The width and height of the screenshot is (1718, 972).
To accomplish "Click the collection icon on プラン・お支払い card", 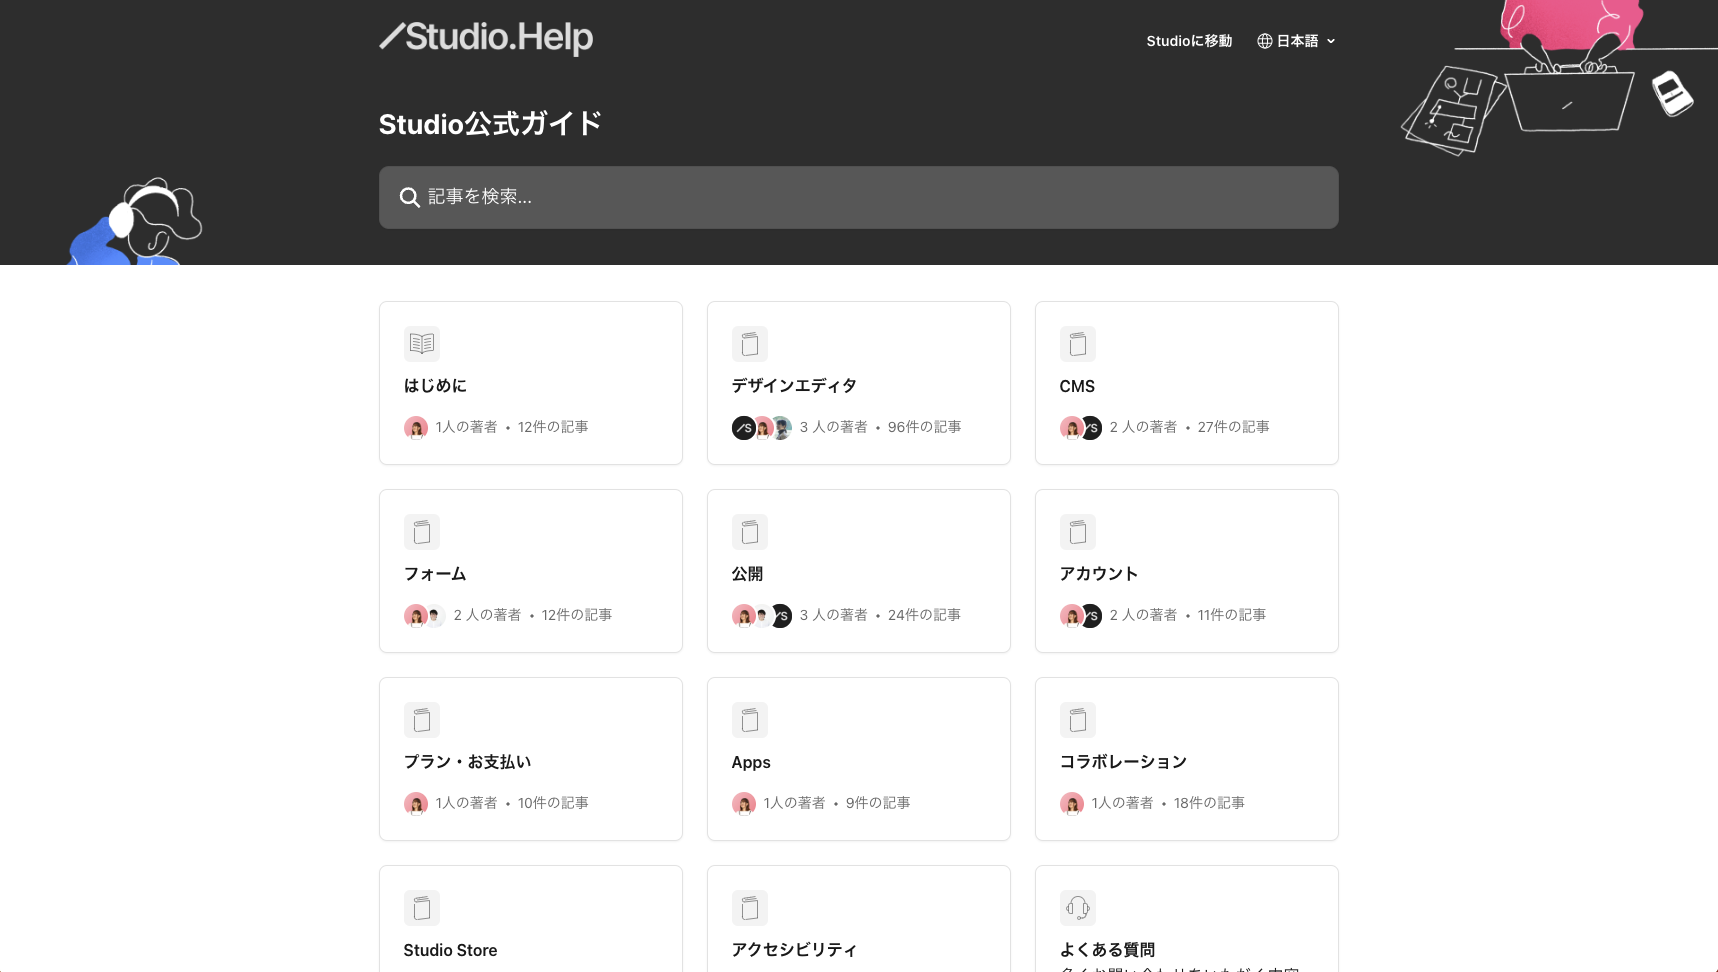I will click(x=422, y=720).
